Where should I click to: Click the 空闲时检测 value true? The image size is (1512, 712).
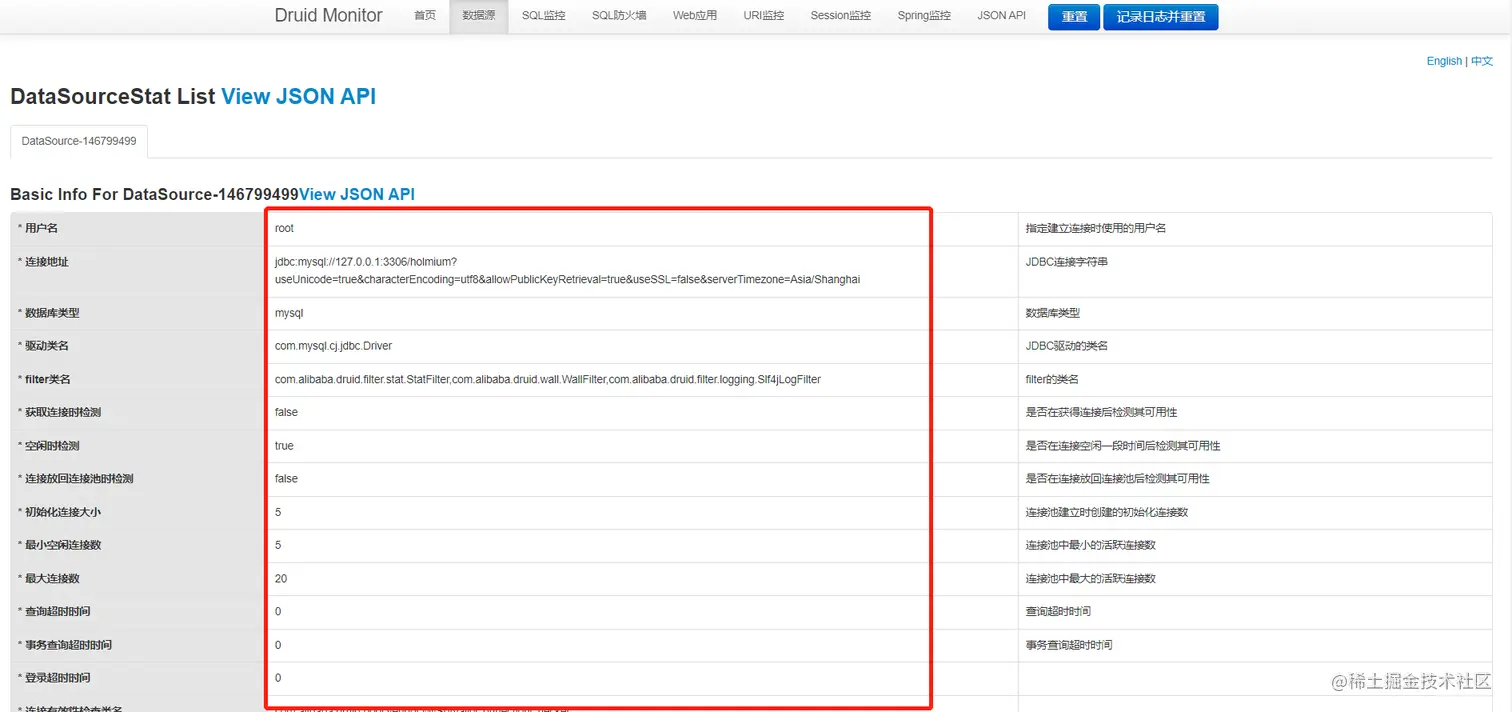pyautogui.click(x=284, y=446)
